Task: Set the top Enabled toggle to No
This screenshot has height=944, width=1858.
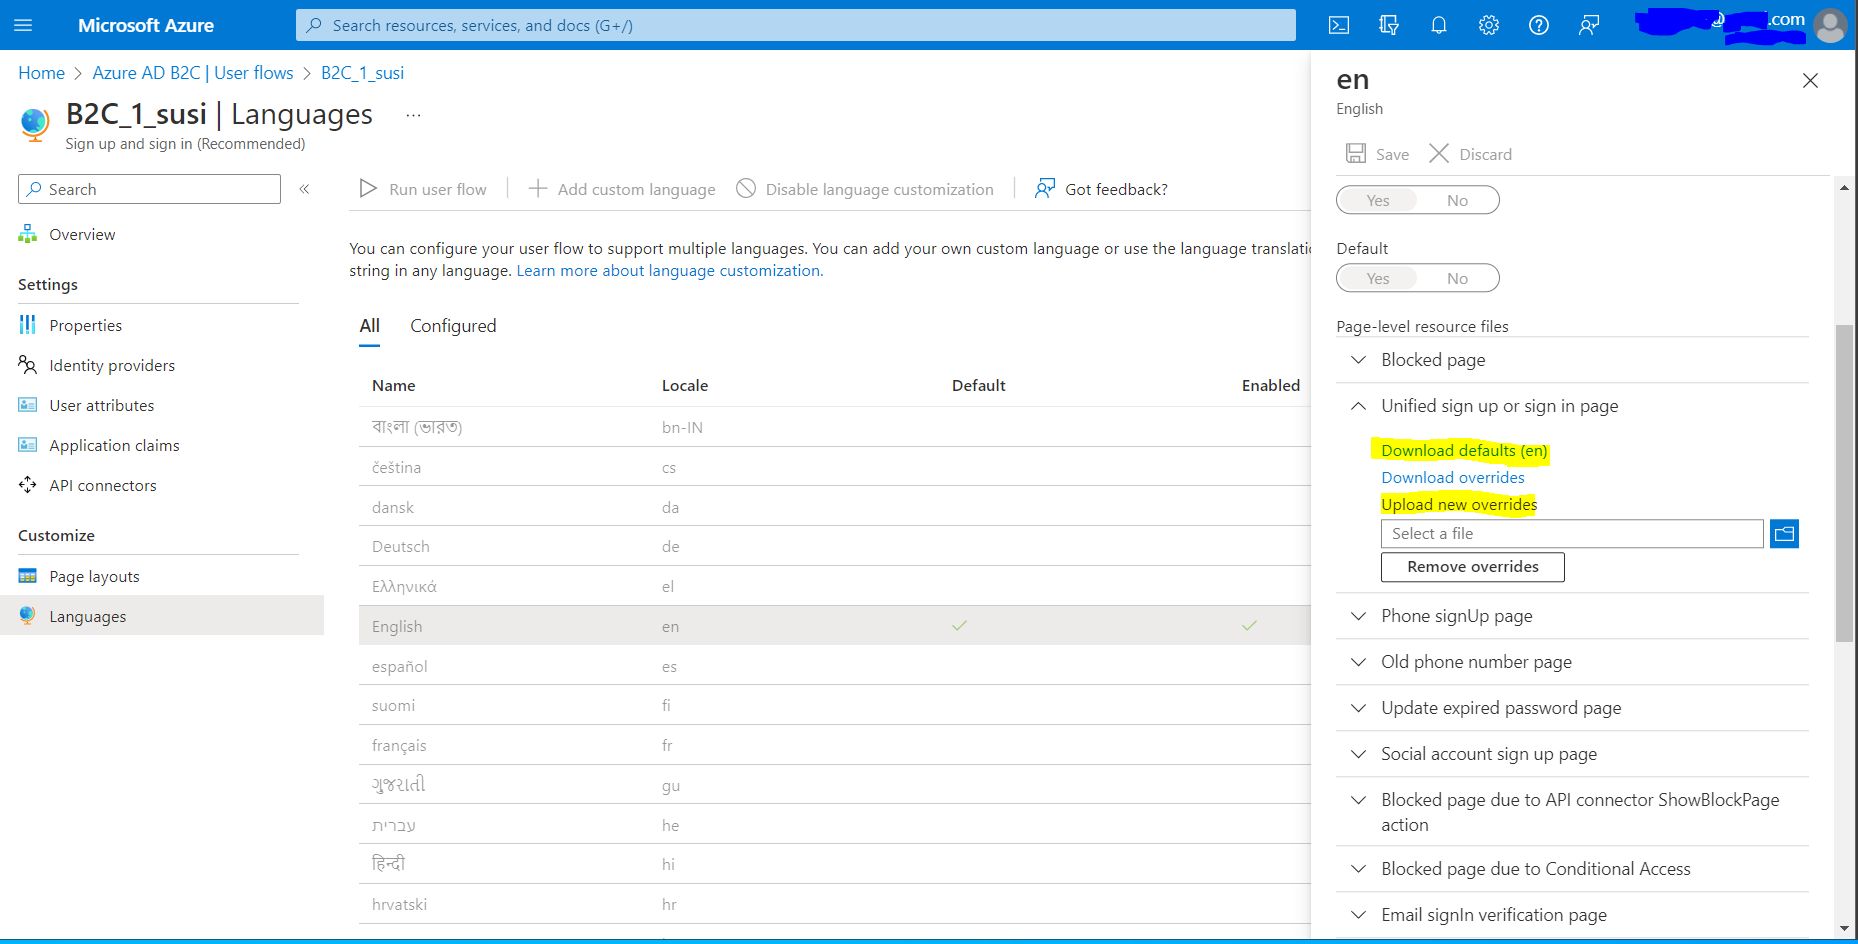Action: (x=1457, y=200)
